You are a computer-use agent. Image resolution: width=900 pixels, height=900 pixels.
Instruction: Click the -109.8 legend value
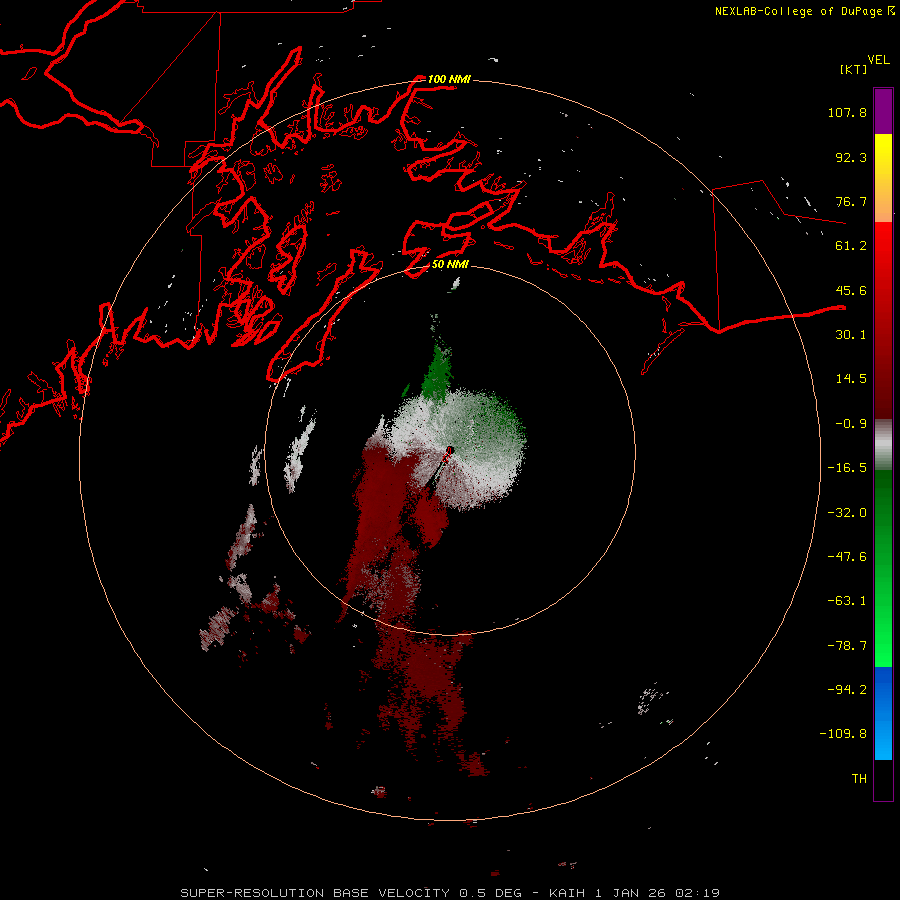click(843, 734)
